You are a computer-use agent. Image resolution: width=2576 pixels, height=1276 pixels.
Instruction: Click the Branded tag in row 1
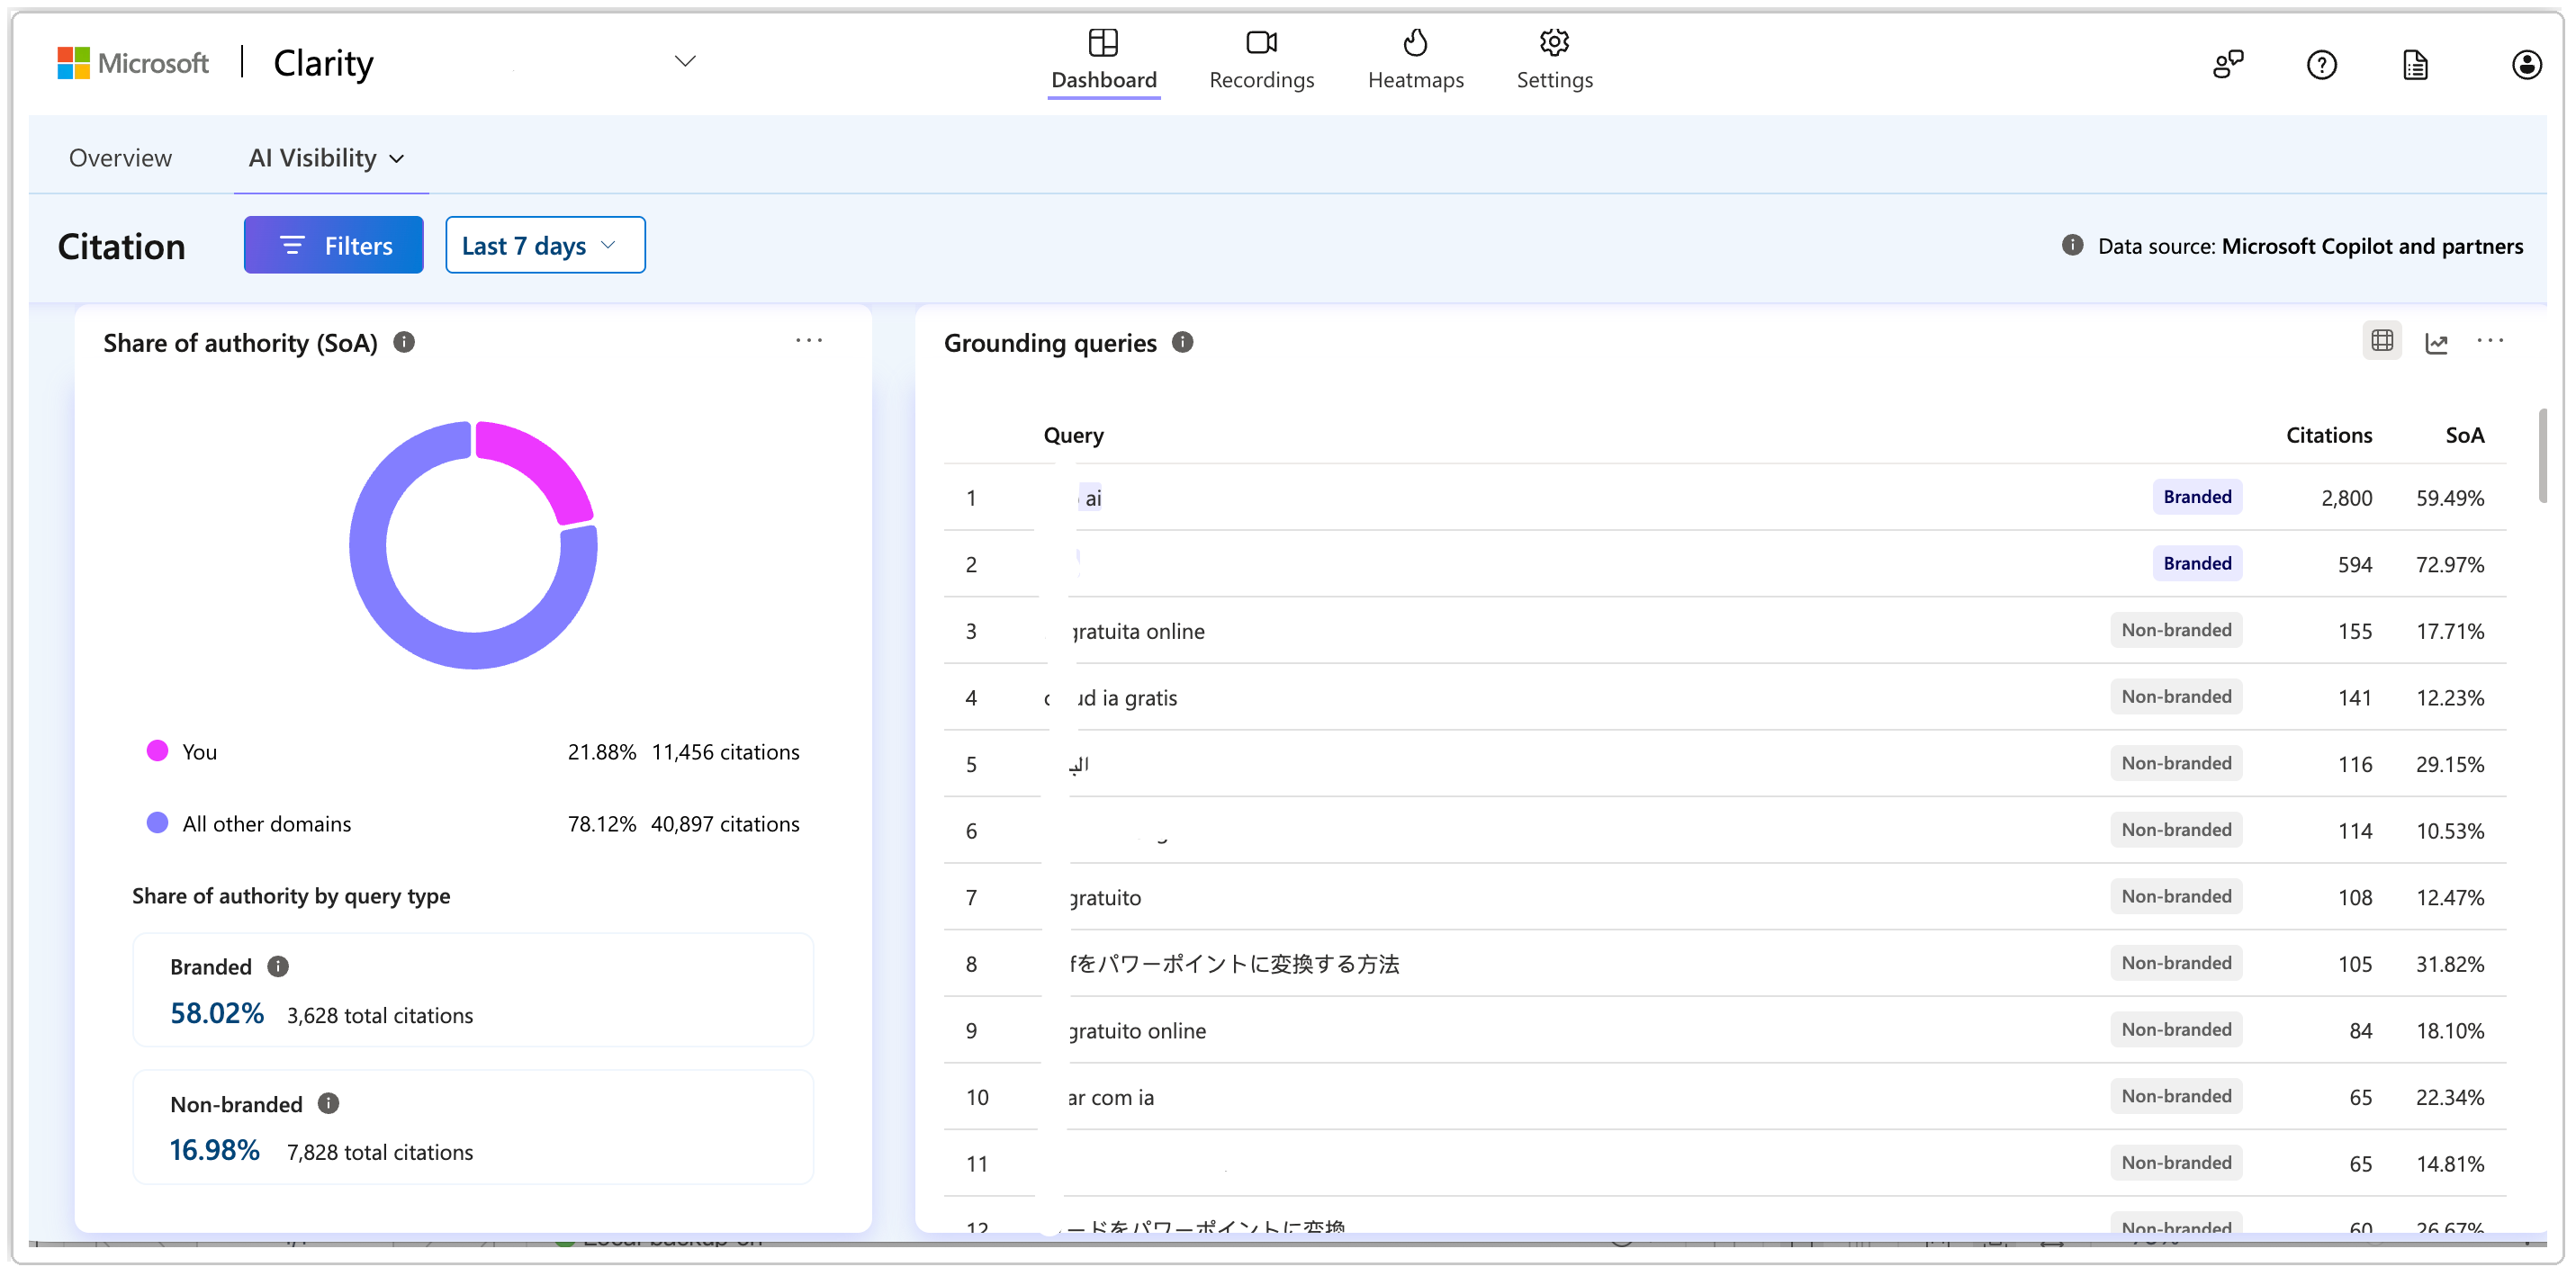point(2197,497)
